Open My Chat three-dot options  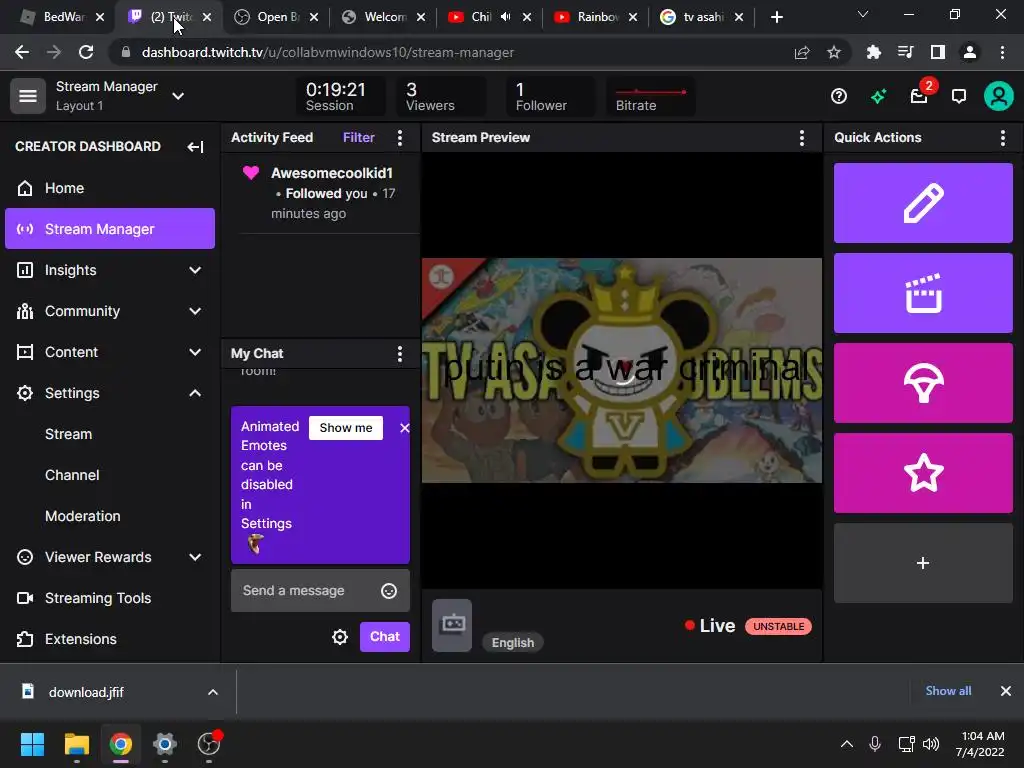(x=400, y=353)
